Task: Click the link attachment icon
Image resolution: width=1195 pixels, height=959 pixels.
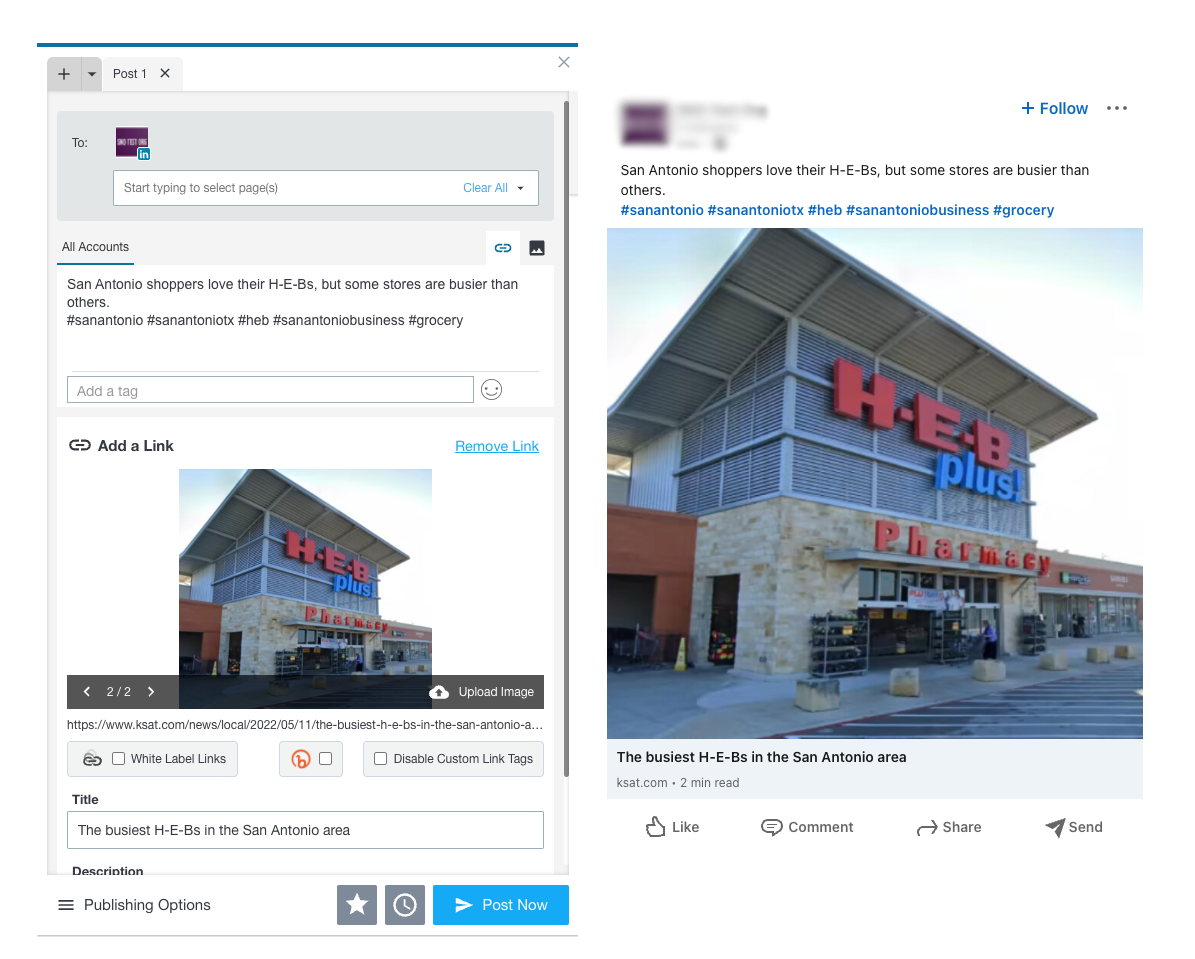Action: coord(503,248)
